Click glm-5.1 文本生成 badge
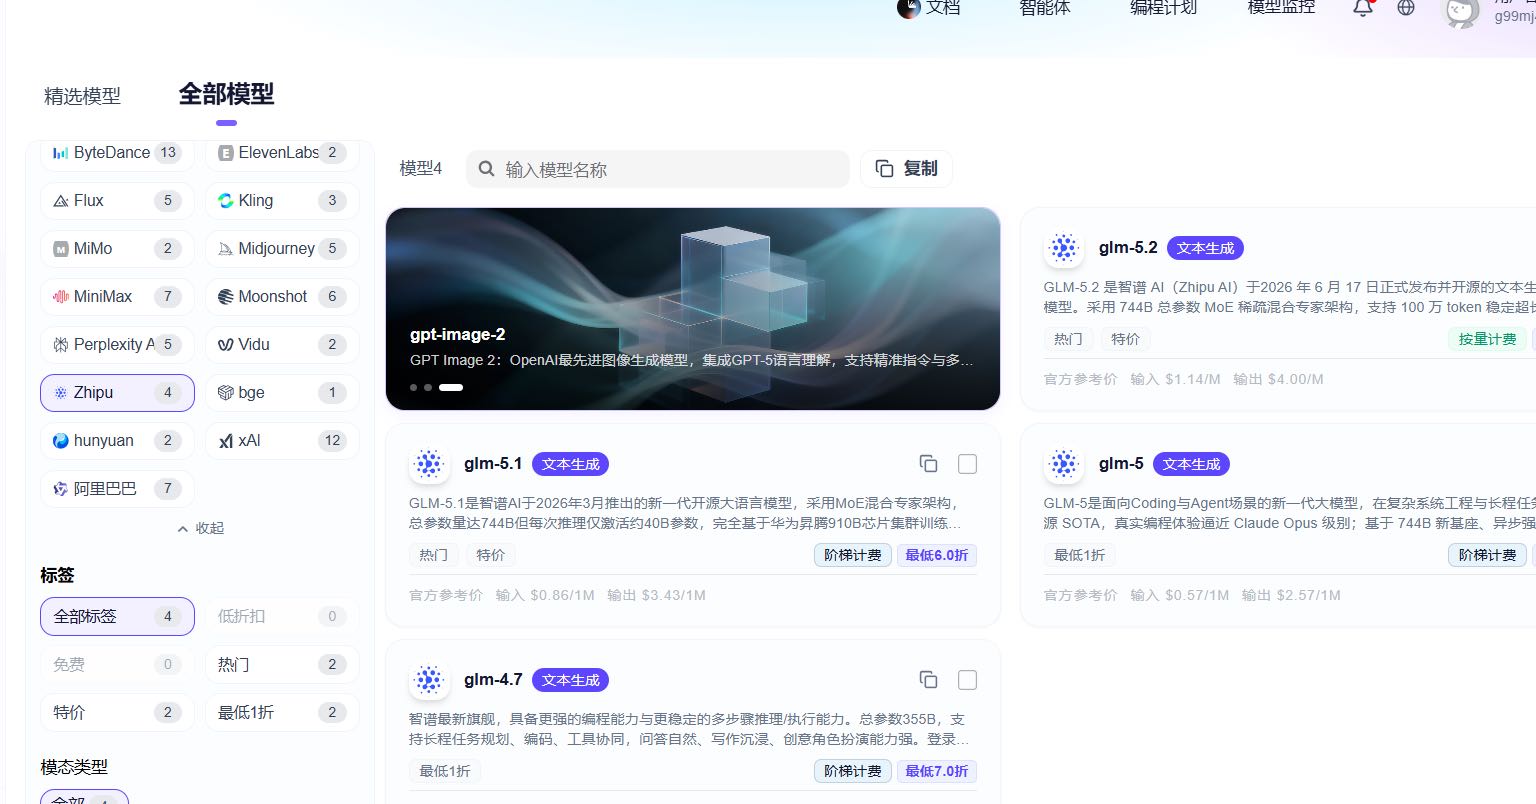Image resolution: width=1536 pixels, height=804 pixels. (570, 464)
